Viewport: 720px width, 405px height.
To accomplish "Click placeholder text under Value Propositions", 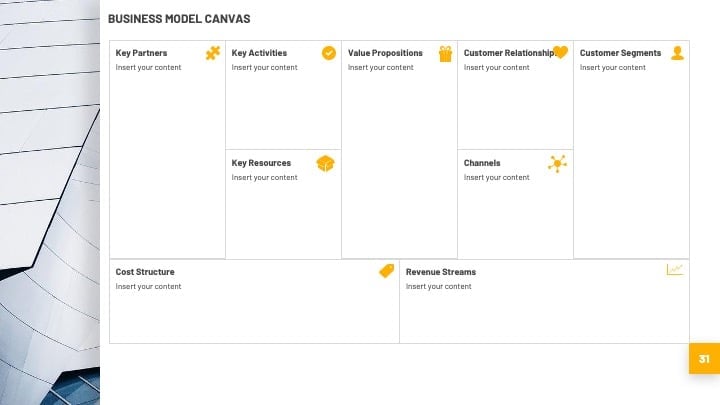I will pyautogui.click(x=381, y=68).
